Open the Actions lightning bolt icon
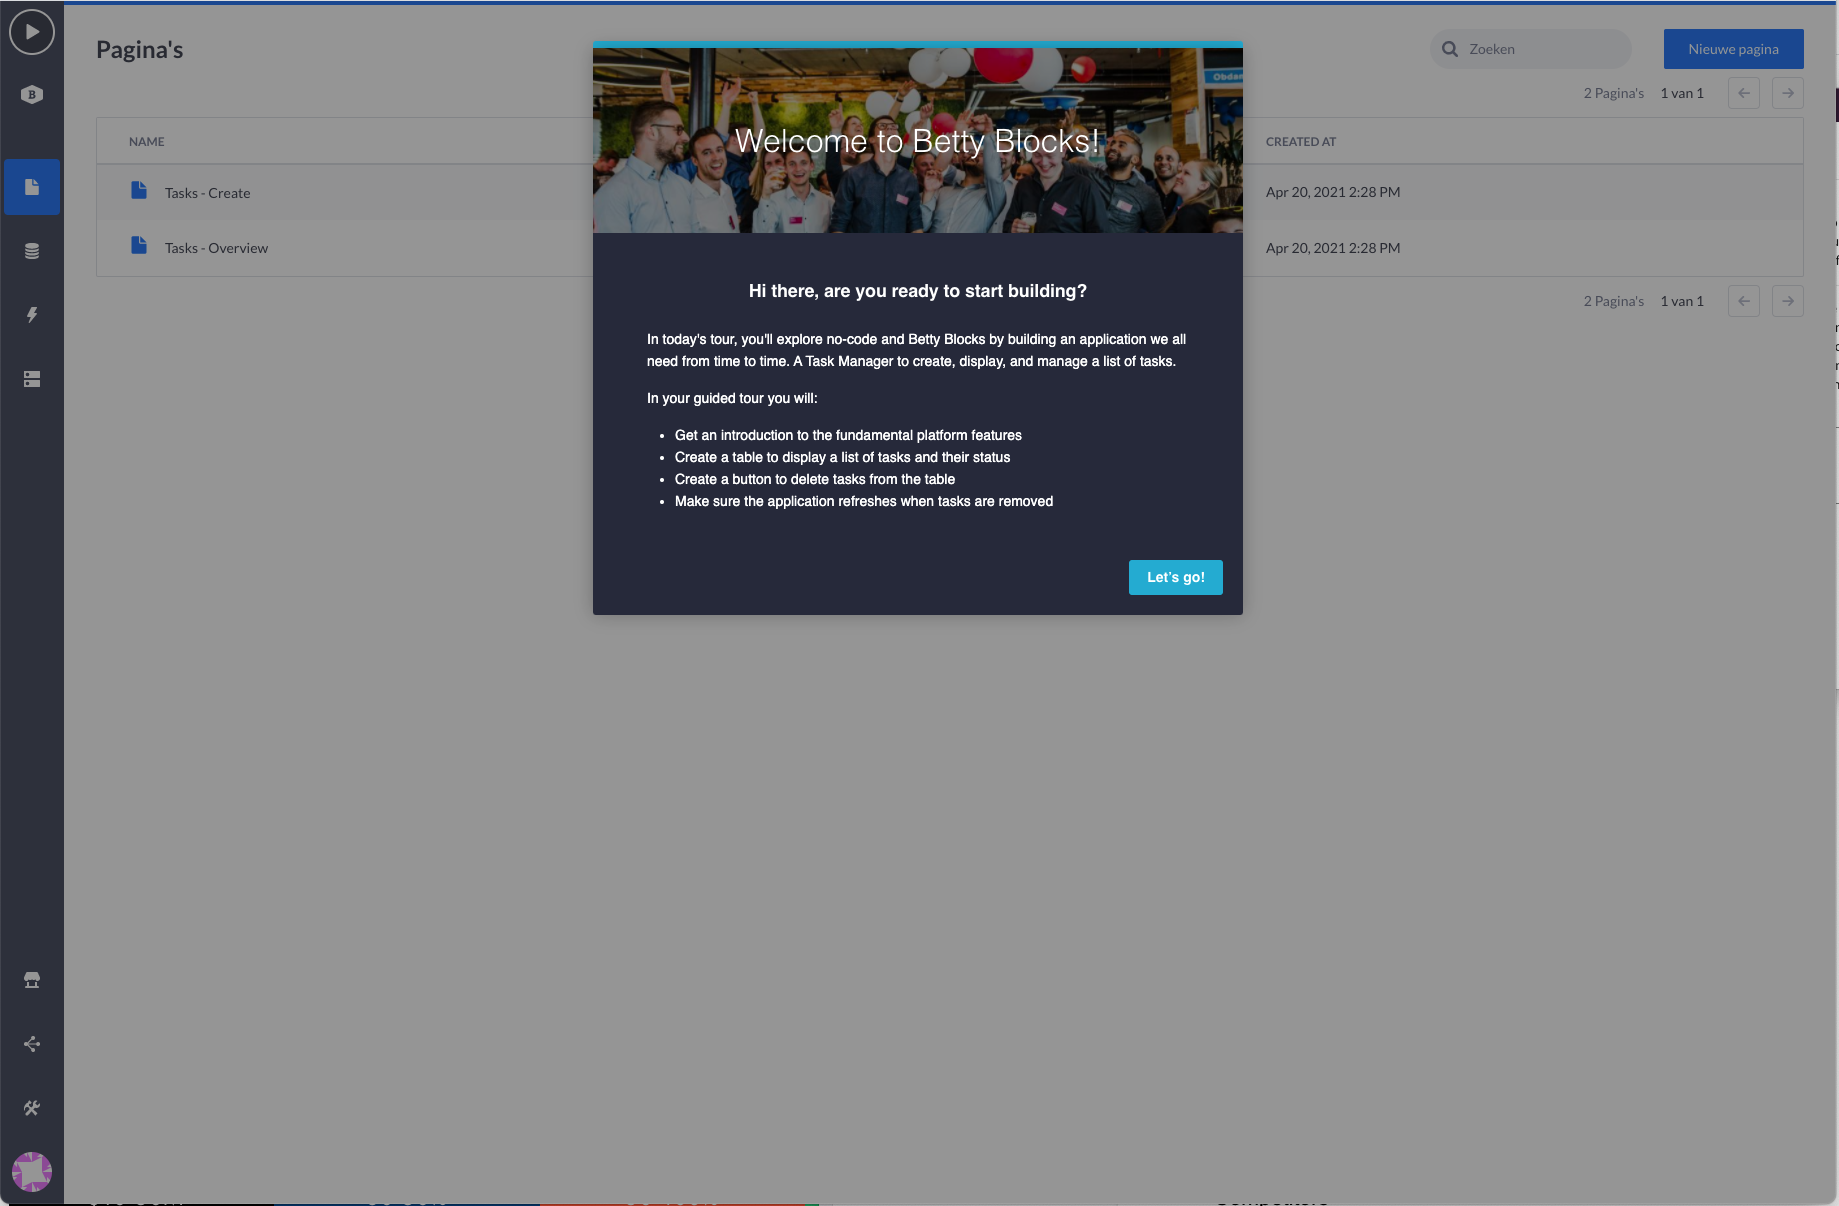Viewport: 1839px width, 1206px height. 32,315
